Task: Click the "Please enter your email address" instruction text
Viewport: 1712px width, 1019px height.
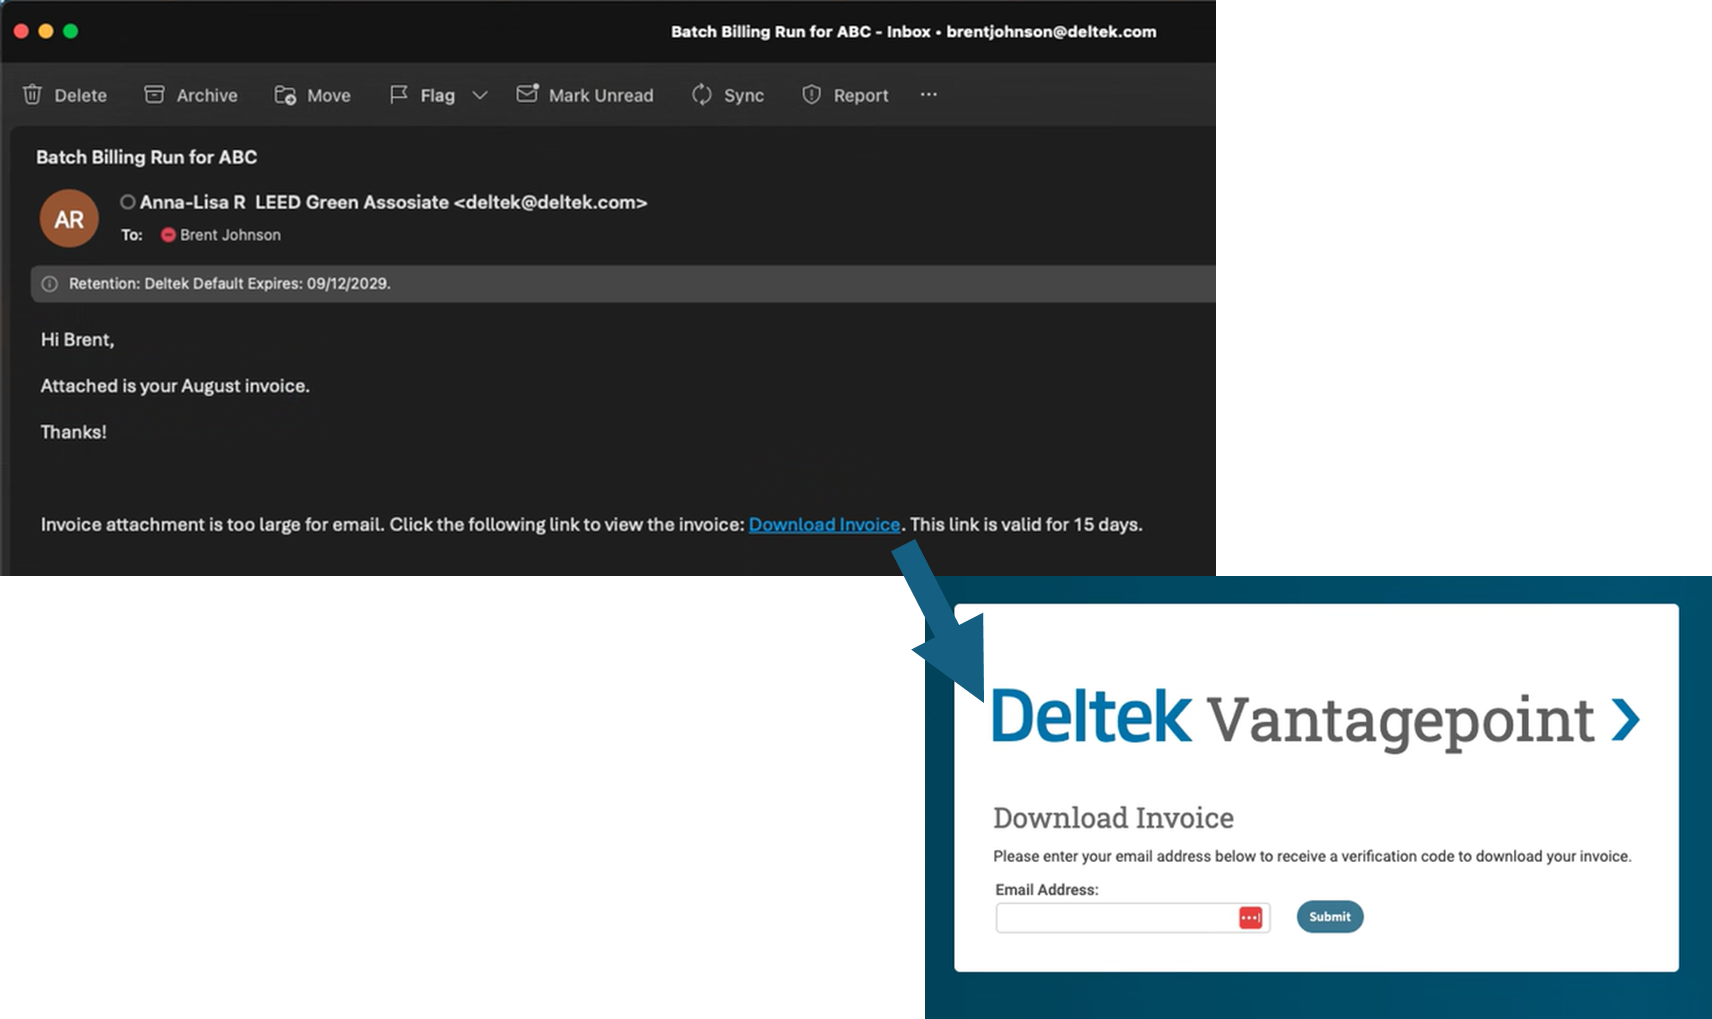Action: (1312, 856)
